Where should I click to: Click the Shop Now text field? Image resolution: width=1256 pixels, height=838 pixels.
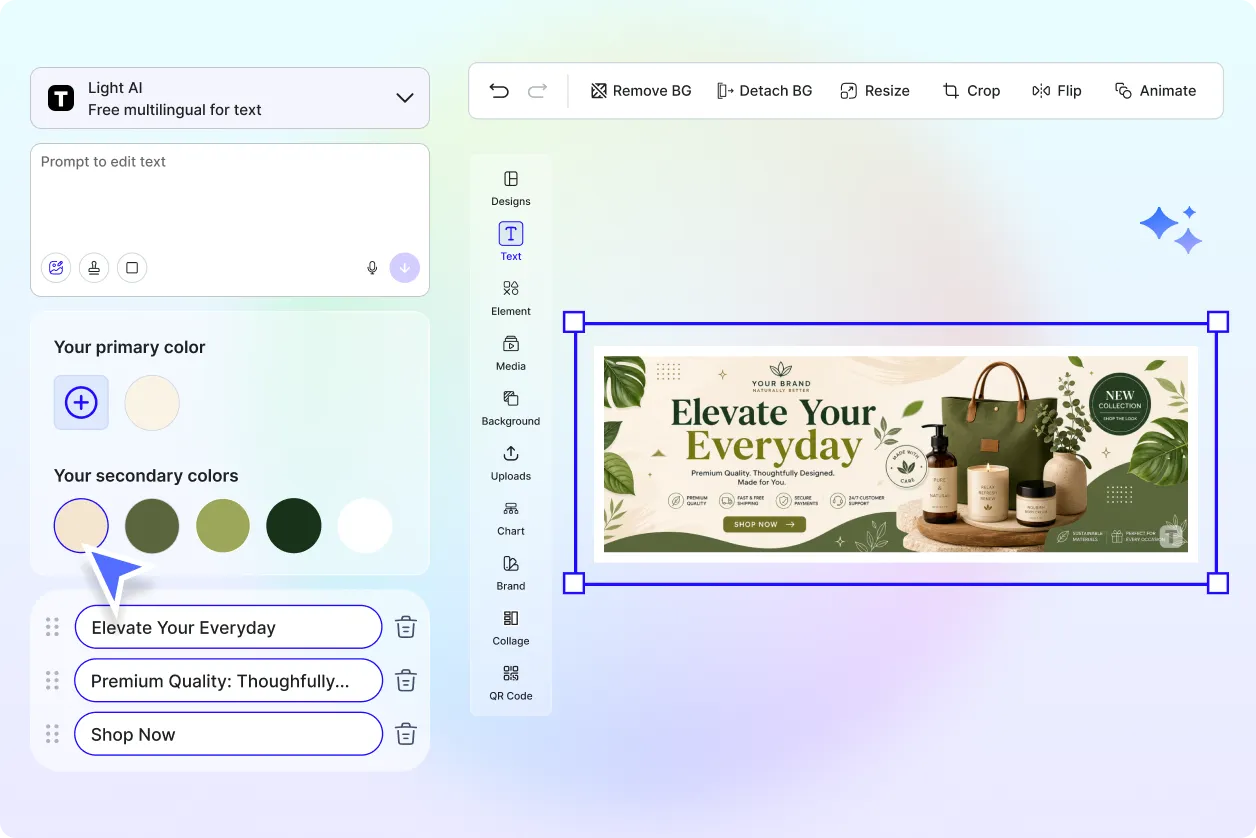(x=228, y=734)
